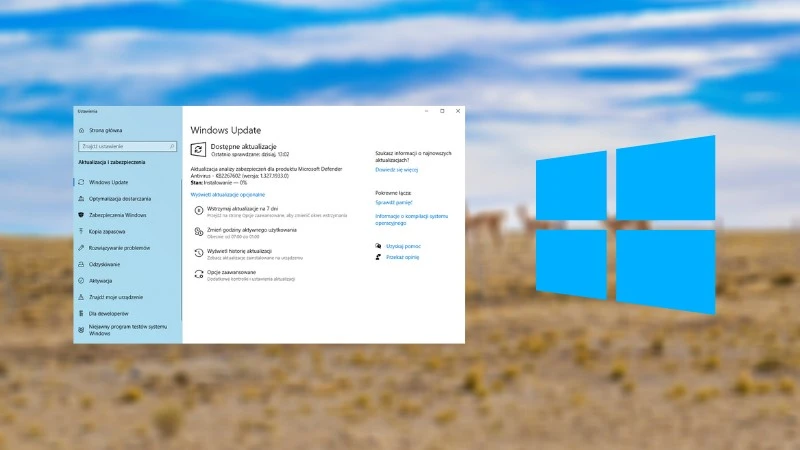Focus the Znajdź ustawienie search field
The width and height of the screenshot is (800, 450).
(x=128, y=146)
